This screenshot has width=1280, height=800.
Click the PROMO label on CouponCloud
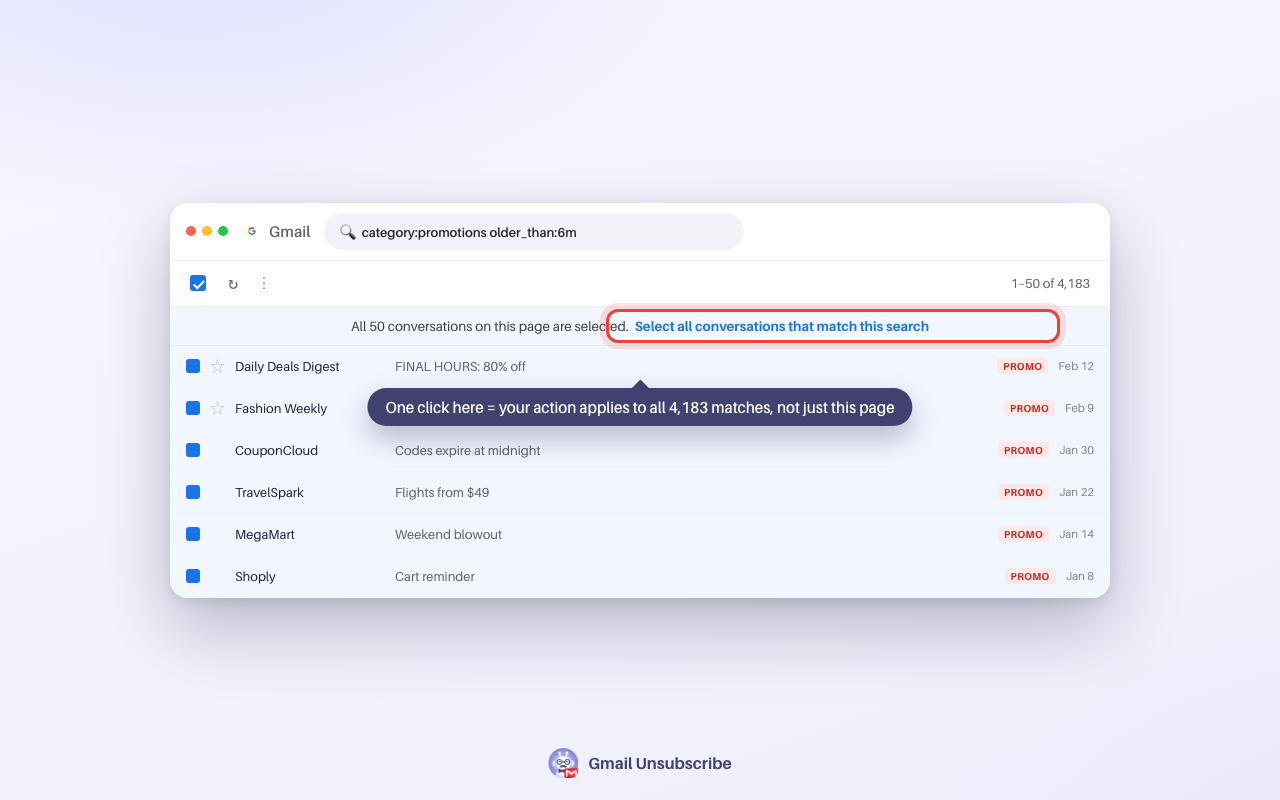point(1024,450)
